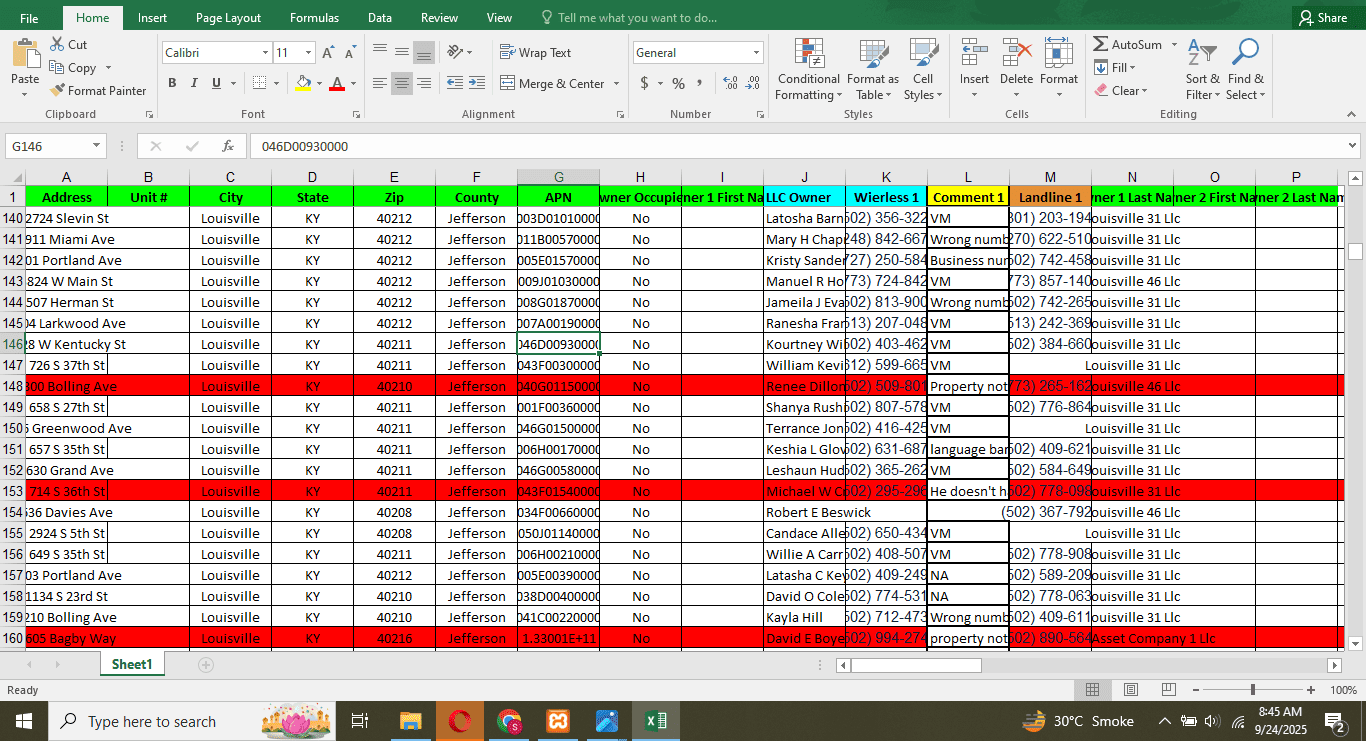Toggle Bold formatting
Screen dimensions: 1366x741
tap(172, 83)
